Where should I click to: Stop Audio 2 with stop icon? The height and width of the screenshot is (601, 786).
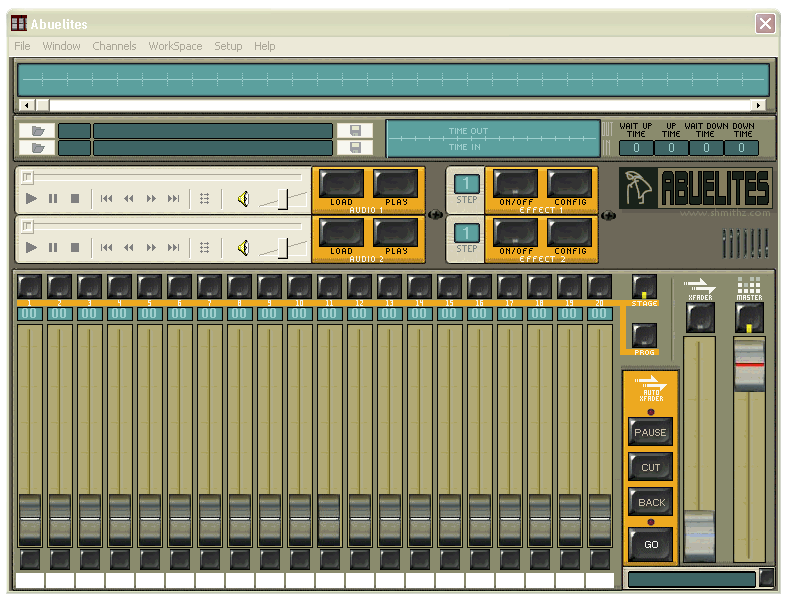pos(75,248)
